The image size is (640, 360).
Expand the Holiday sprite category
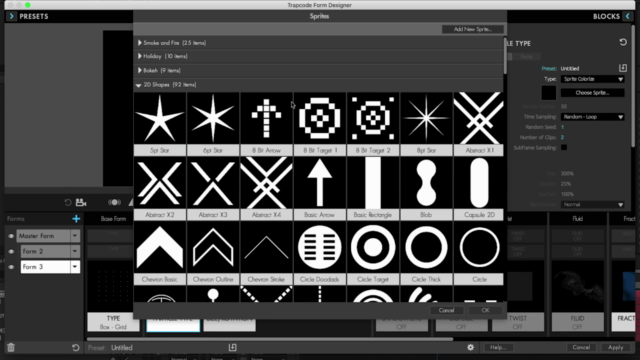pos(140,56)
